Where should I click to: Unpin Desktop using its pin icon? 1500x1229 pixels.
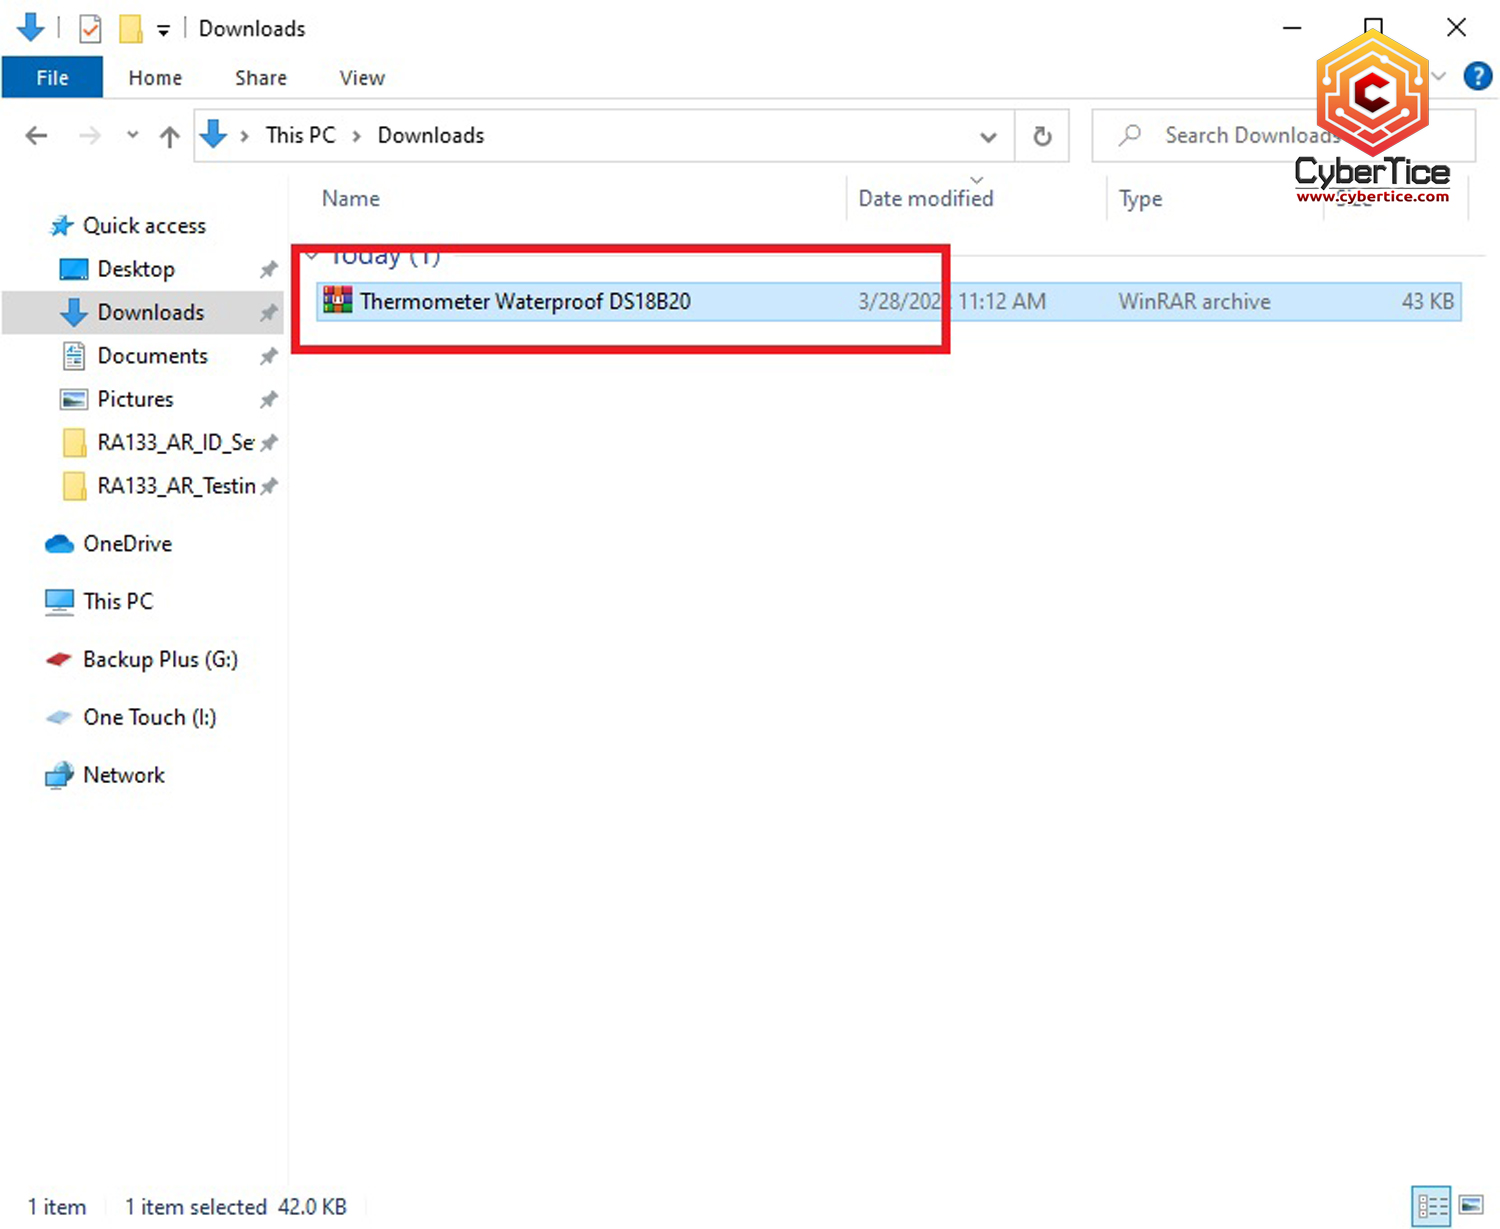pyautogui.click(x=268, y=270)
